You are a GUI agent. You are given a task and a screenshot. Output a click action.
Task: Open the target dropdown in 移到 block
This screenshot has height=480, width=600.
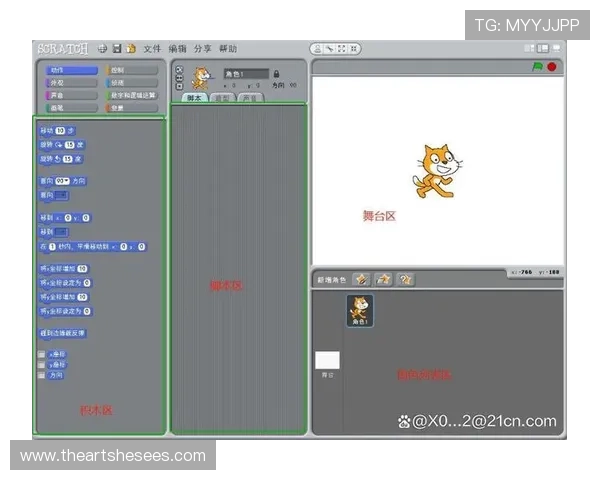pyautogui.click(x=62, y=231)
